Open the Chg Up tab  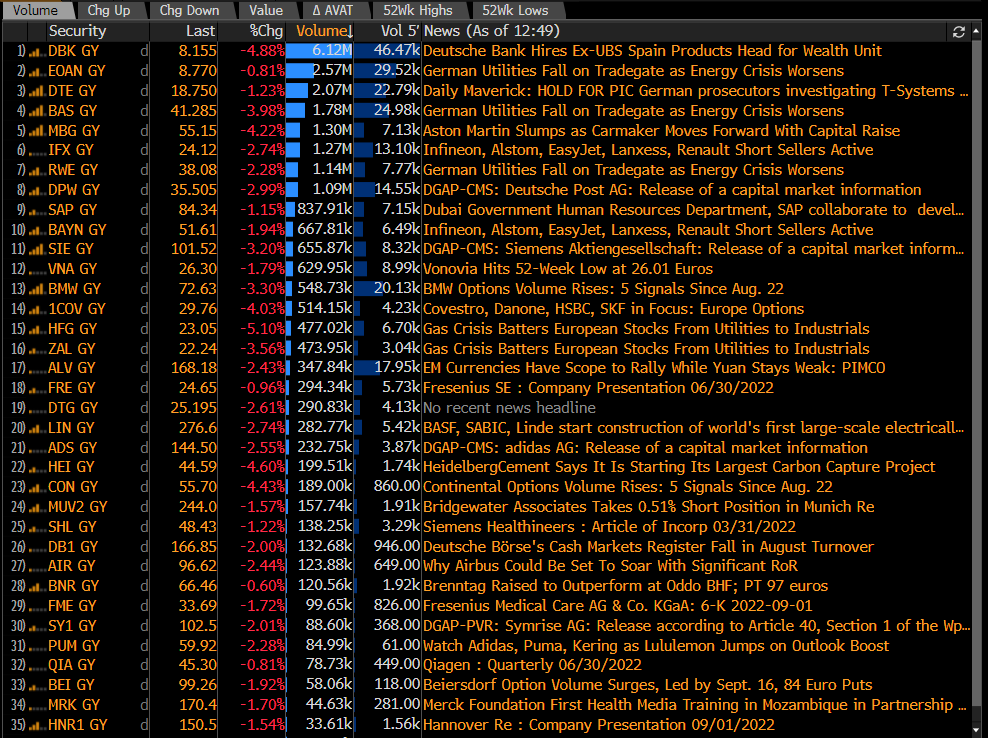(x=109, y=10)
